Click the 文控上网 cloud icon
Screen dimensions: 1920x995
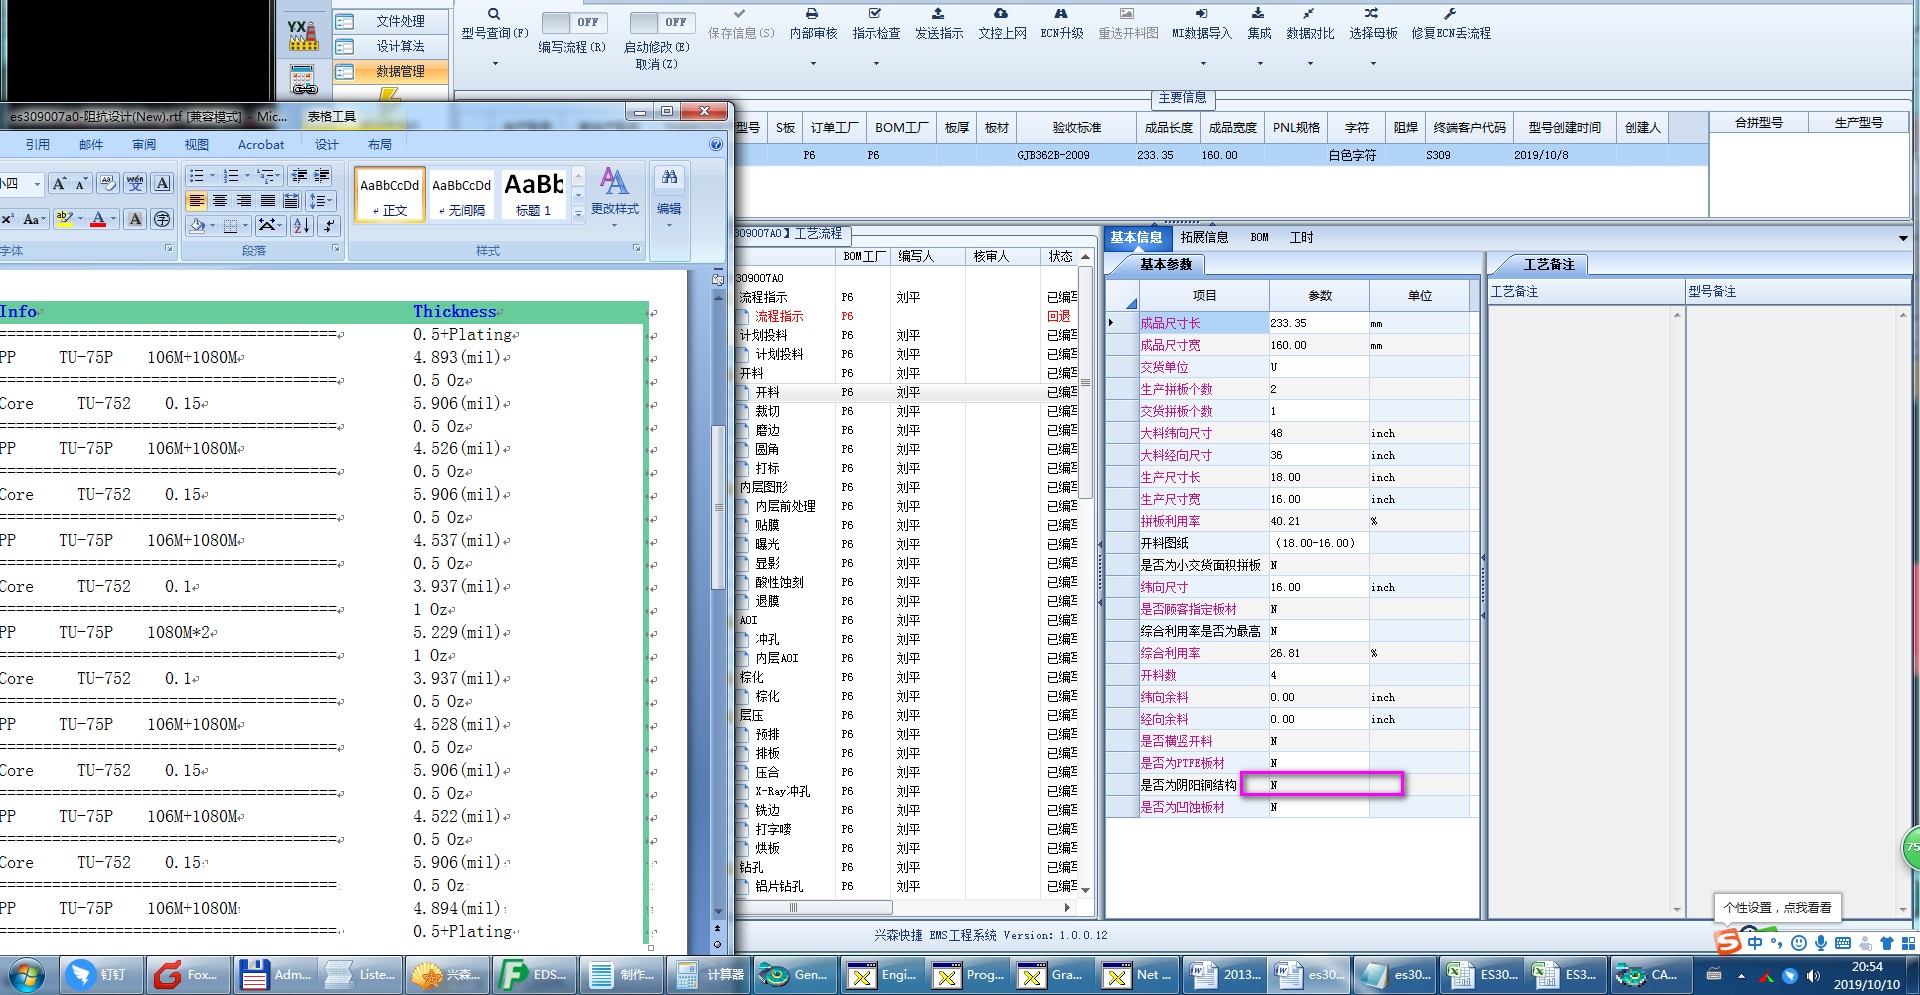1001,14
